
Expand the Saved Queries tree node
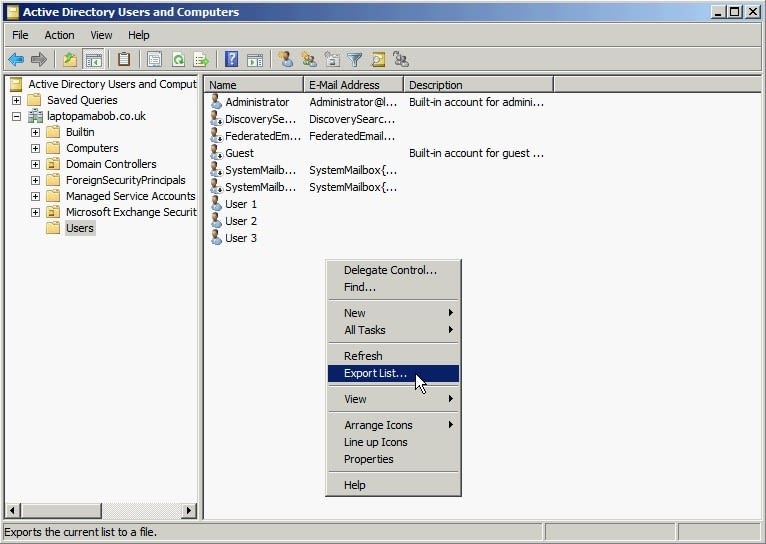(17, 100)
